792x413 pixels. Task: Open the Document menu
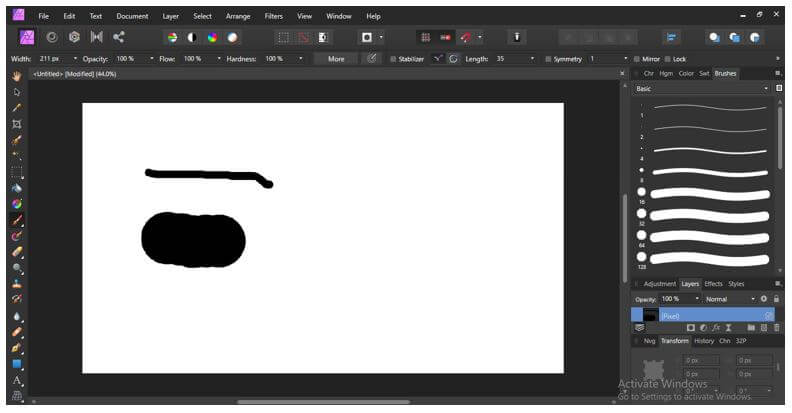(132, 16)
